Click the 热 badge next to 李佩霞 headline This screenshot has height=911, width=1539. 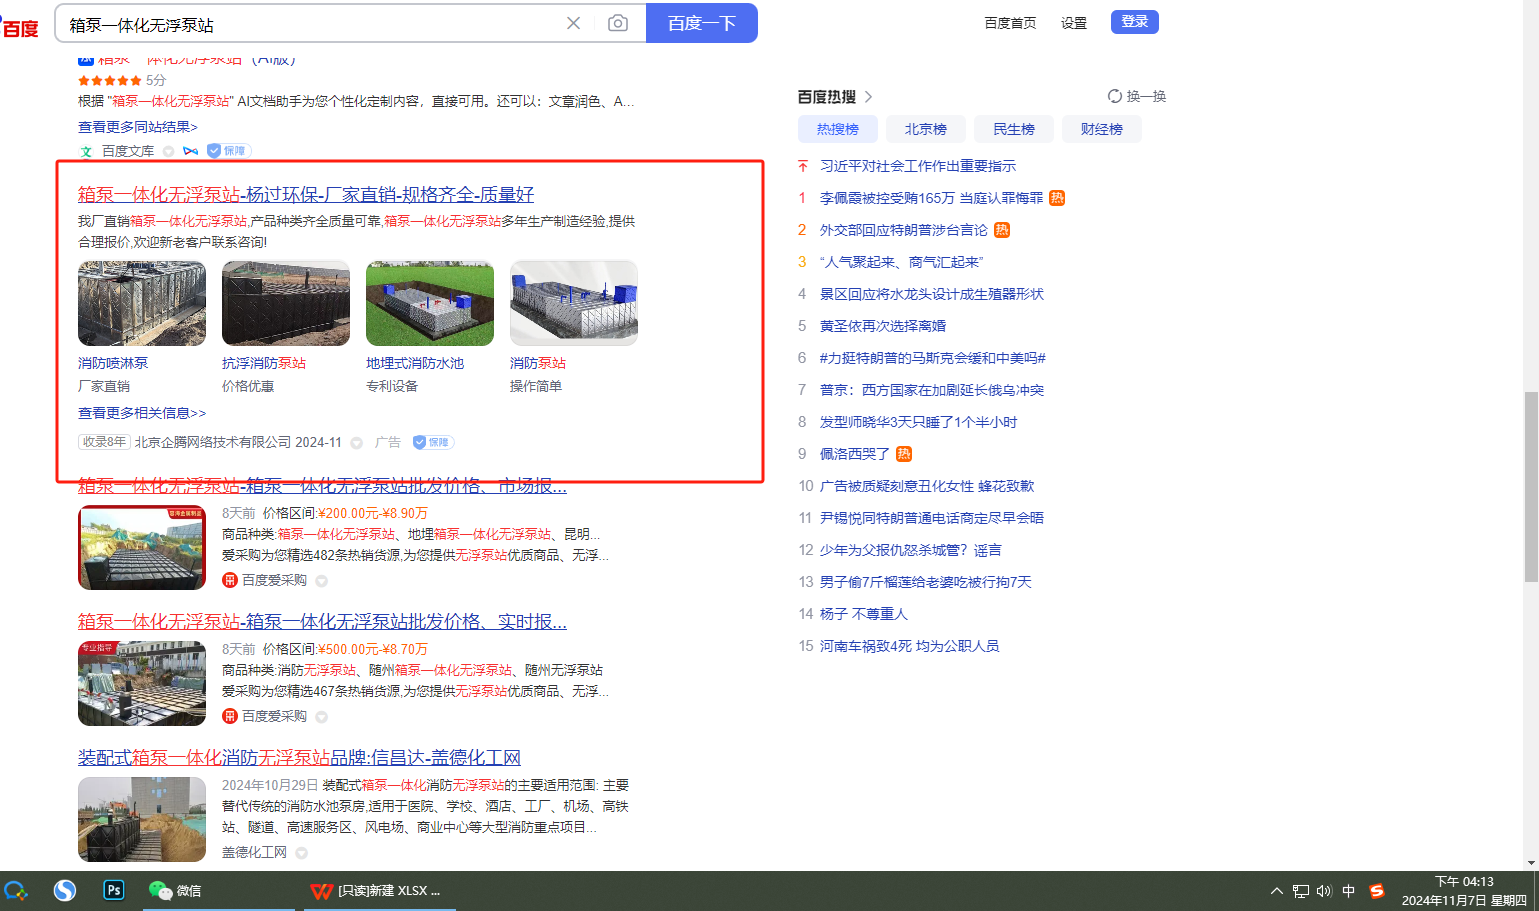point(1057,198)
